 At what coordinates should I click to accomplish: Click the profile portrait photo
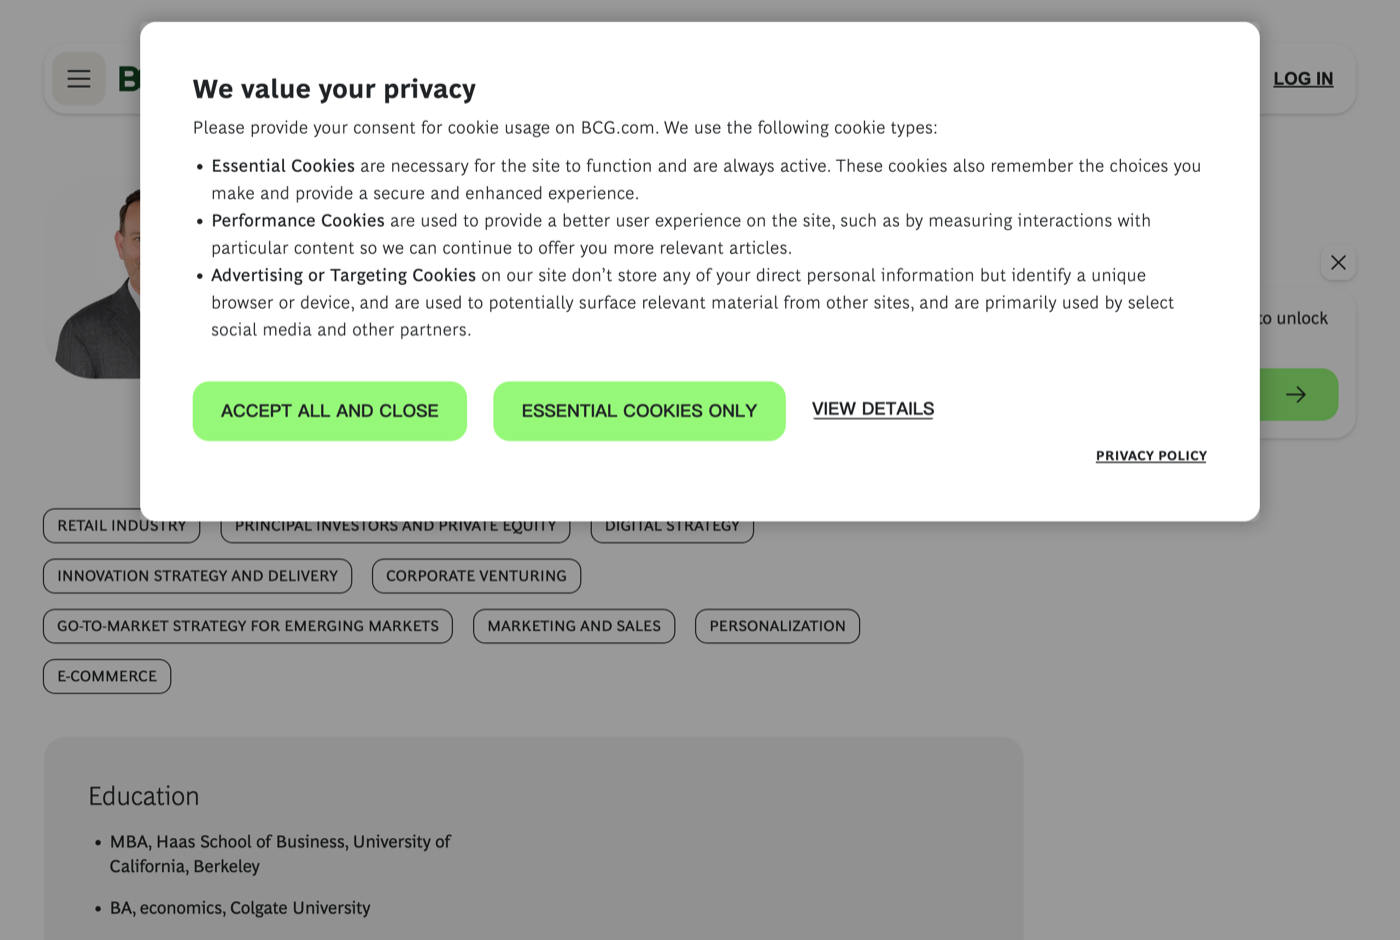coord(98,283)
